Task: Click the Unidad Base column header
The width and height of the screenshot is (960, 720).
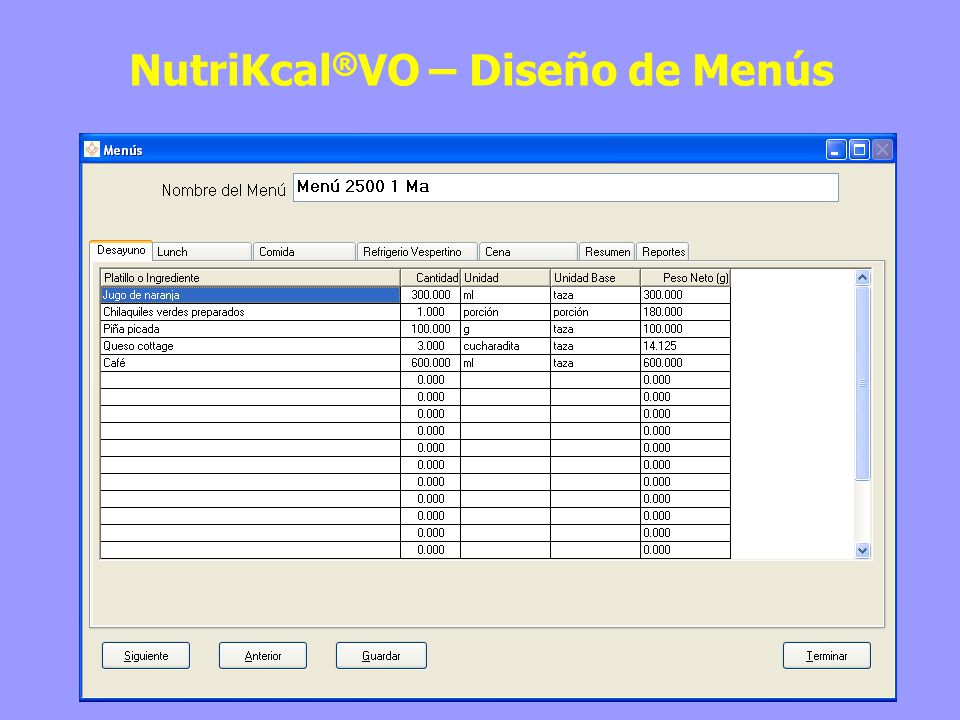Action: coord(595,278)
